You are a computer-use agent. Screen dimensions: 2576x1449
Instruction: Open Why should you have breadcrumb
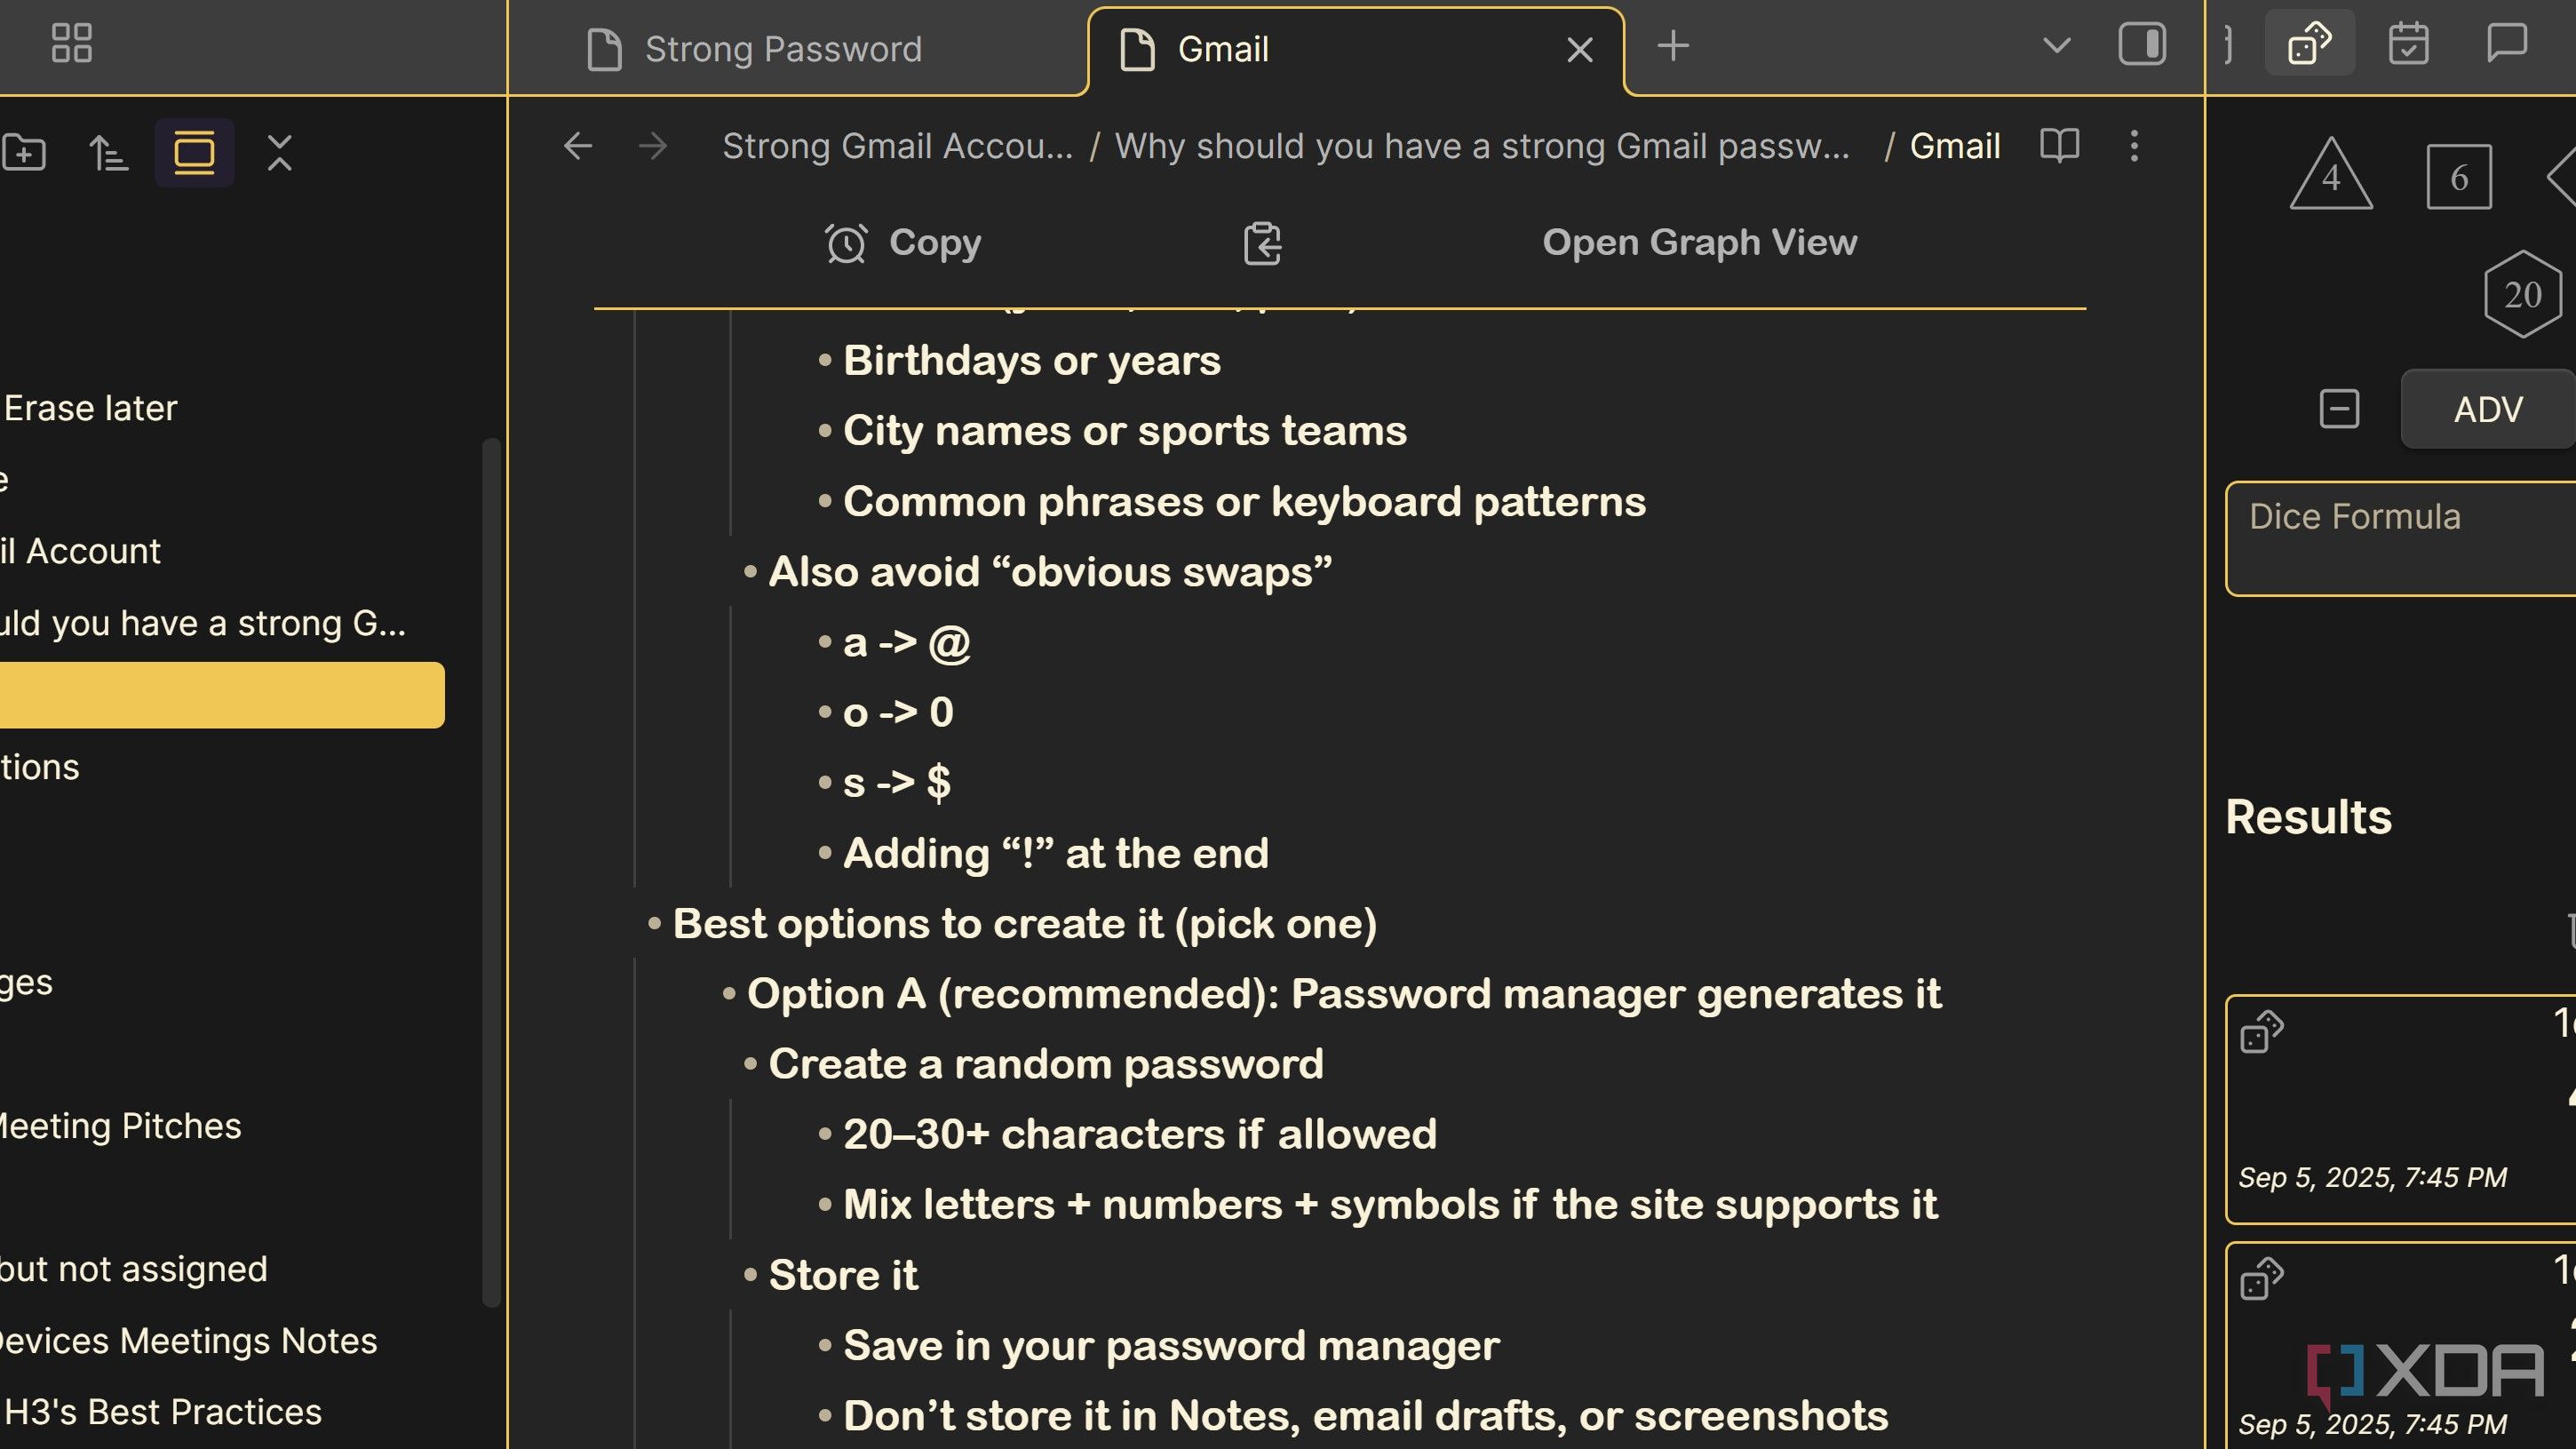1482,146
